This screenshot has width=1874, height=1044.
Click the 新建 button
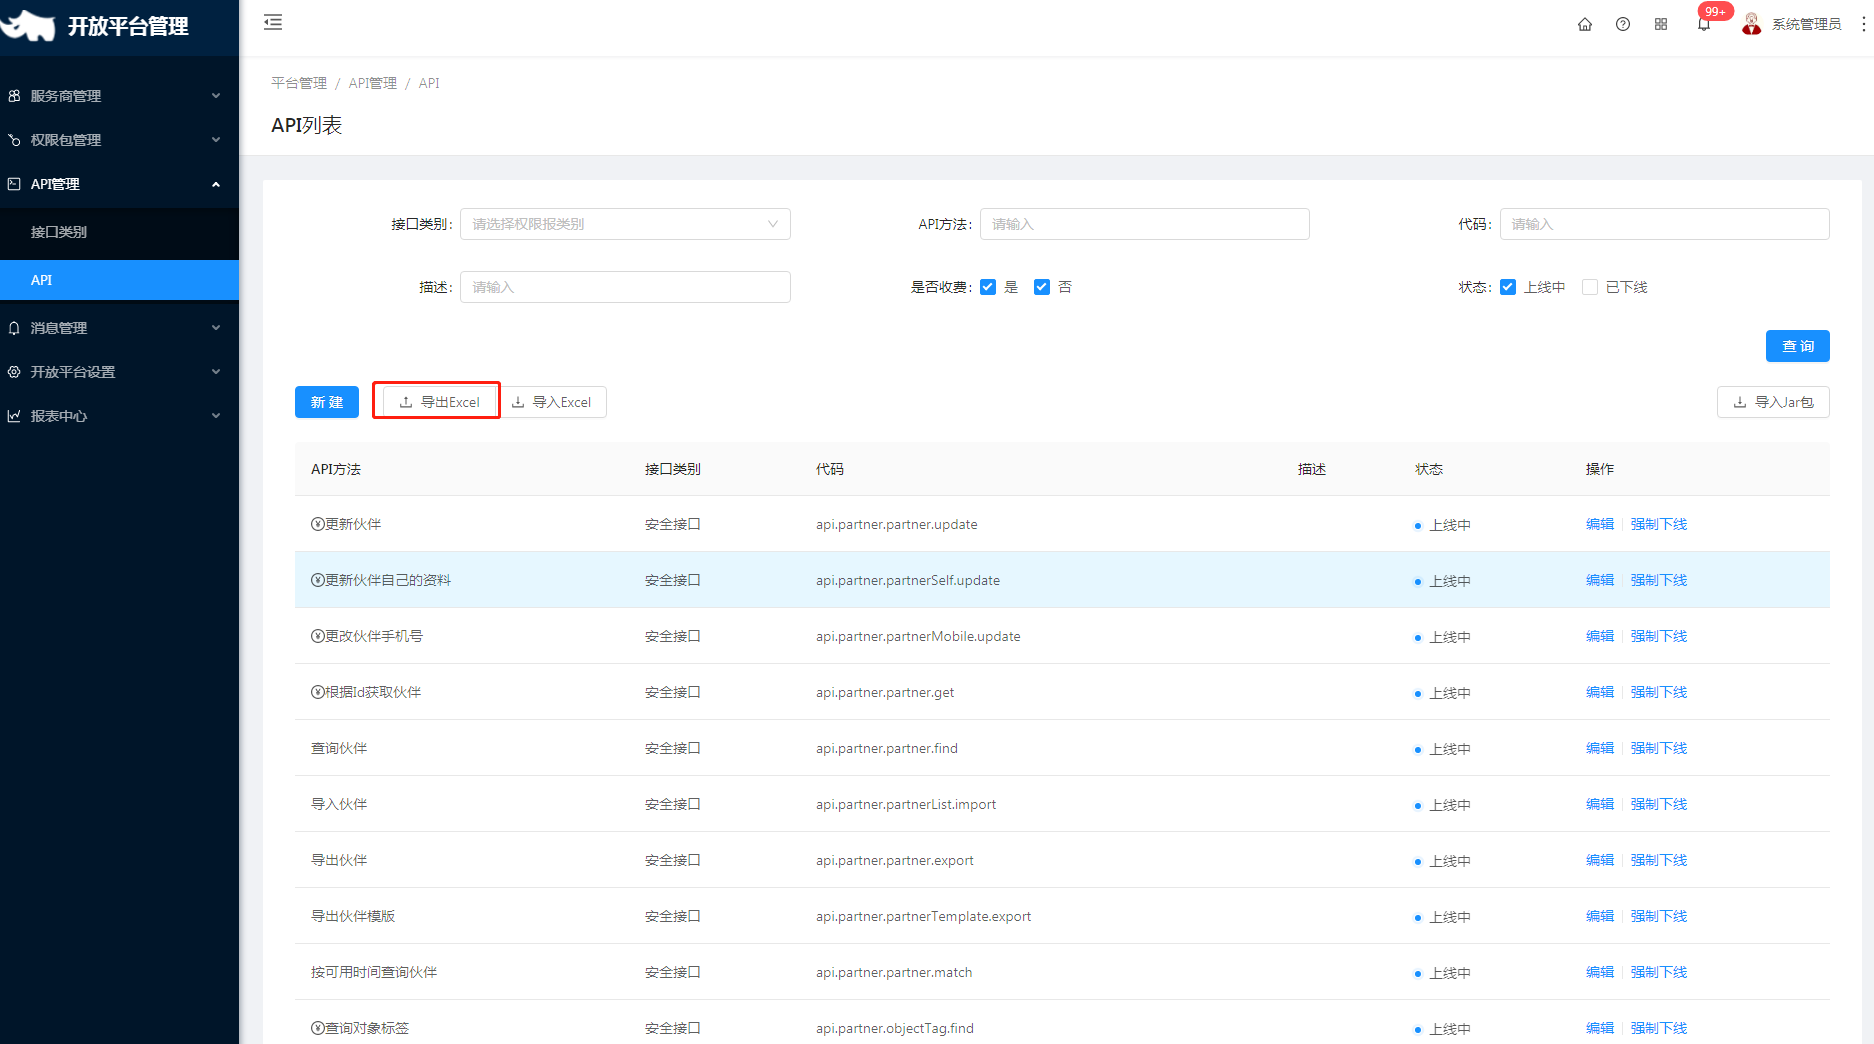click(x=327, y=402)
